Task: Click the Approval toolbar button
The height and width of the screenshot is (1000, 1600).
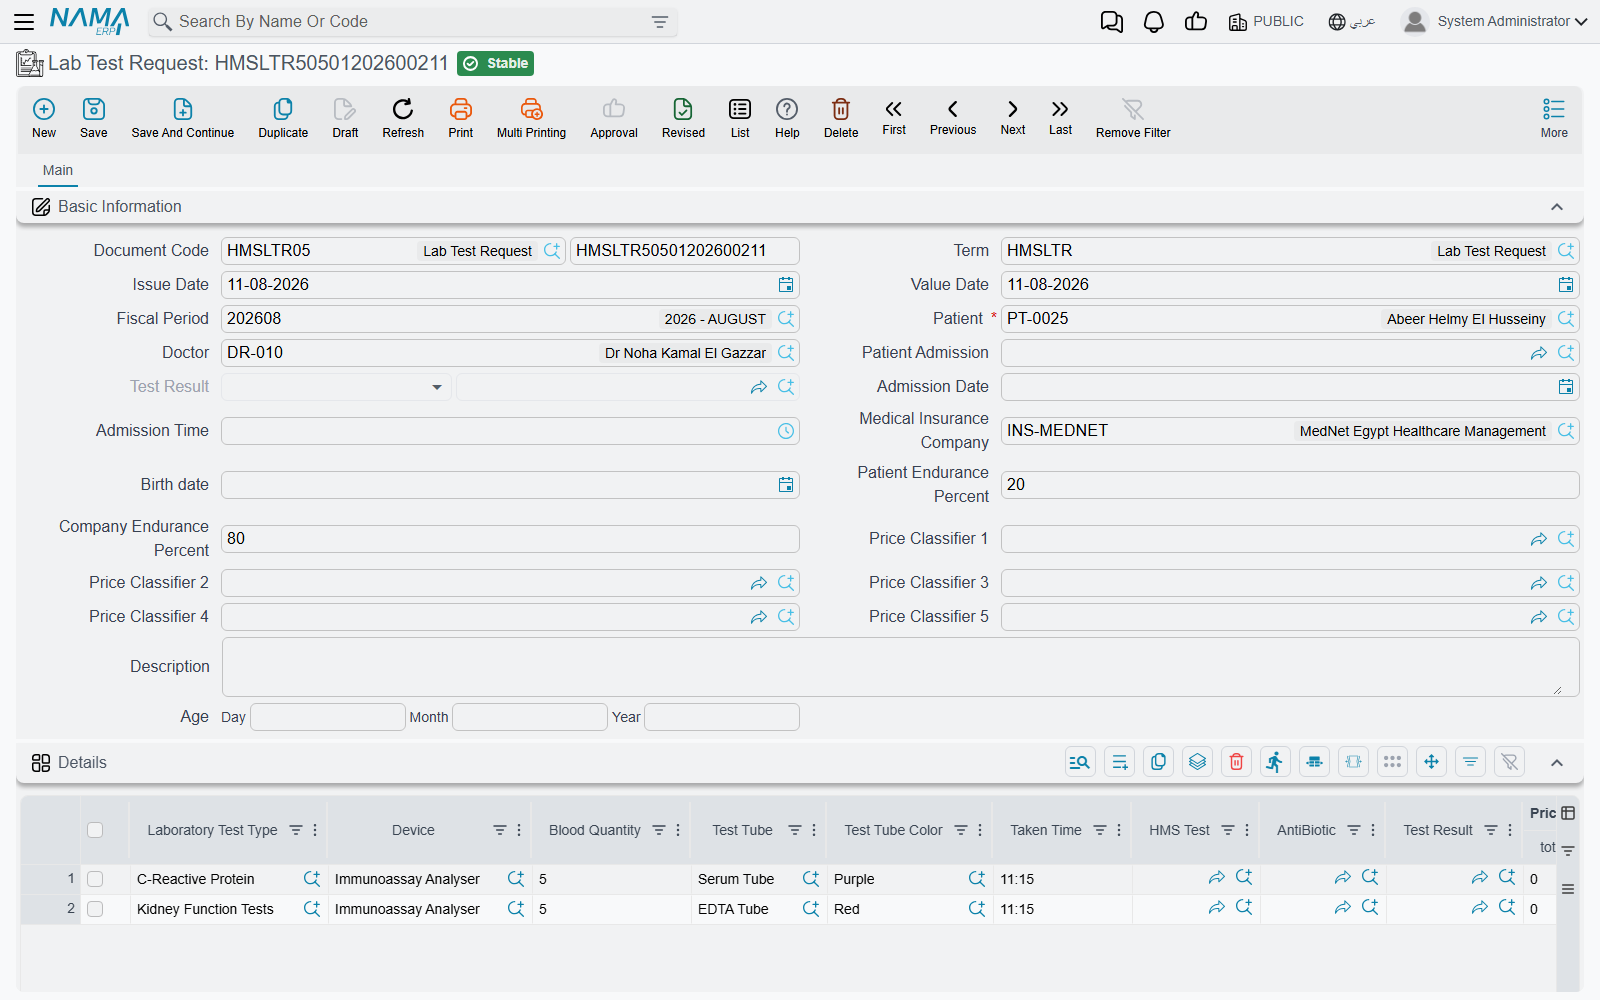Action: click(614, 117)
